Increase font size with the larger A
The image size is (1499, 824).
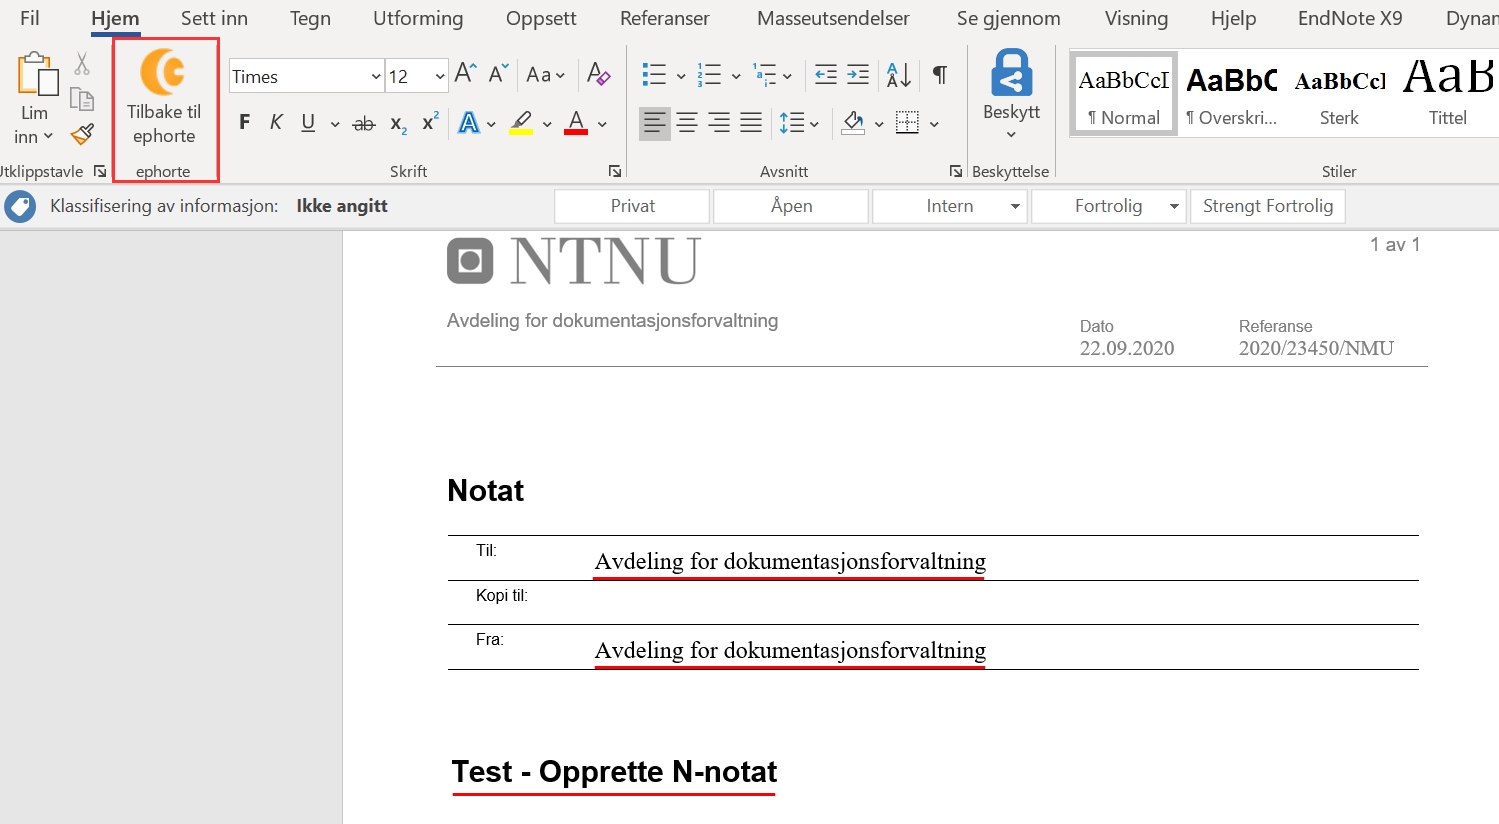(x=466, y=74)
